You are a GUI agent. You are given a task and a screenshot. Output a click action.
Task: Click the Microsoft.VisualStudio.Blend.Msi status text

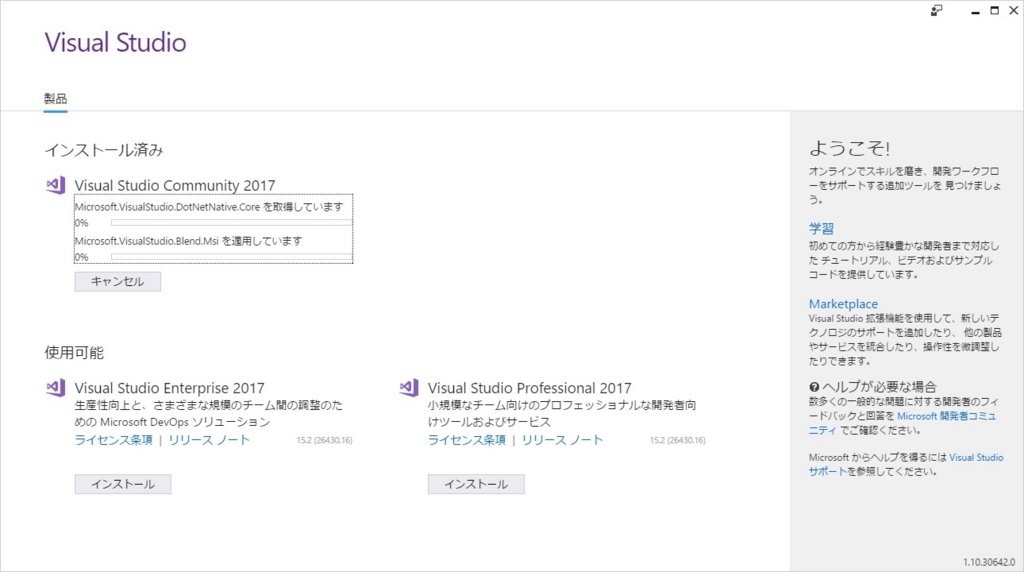click(x=189, y=241)
